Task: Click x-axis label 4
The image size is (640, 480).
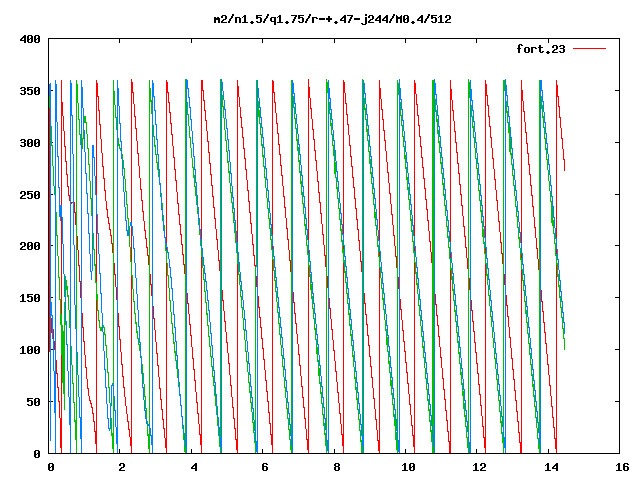Action: [194, 467]
